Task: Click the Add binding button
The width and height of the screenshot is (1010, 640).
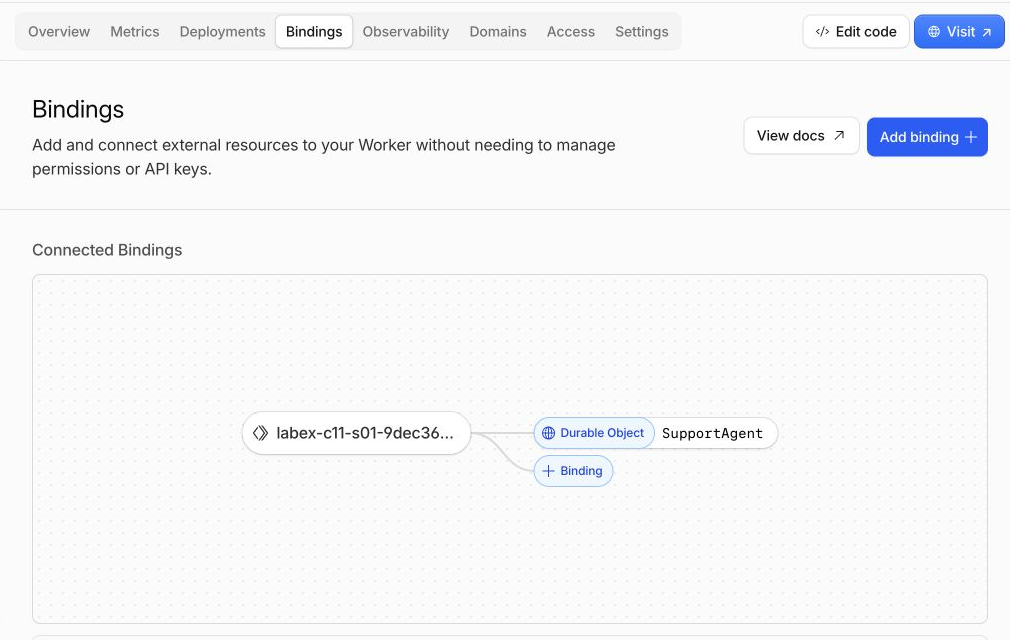Action: pyautogui.click(x=927, y=137)
